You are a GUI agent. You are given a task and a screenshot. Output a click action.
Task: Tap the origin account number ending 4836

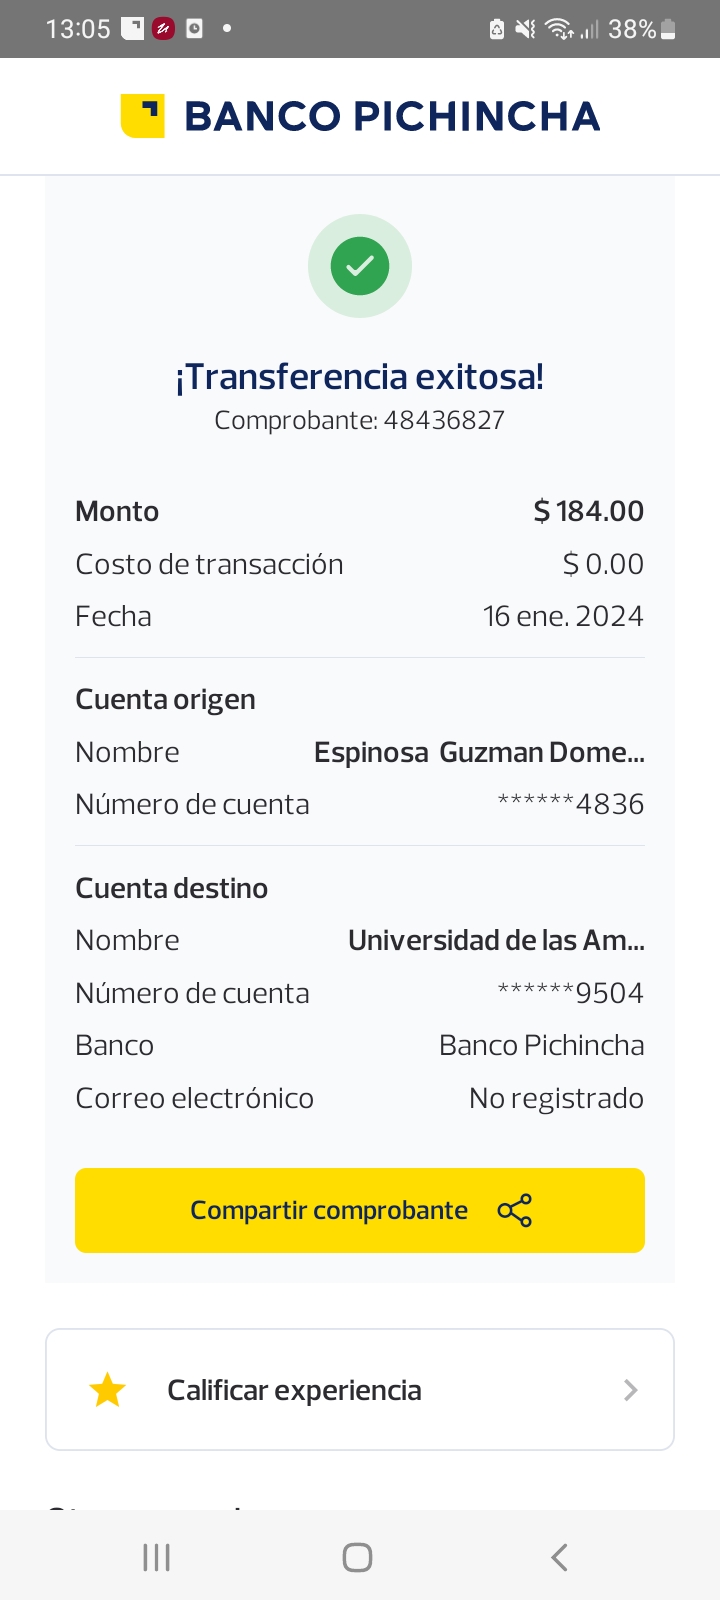pyautogui.click(x=571, y=804)
